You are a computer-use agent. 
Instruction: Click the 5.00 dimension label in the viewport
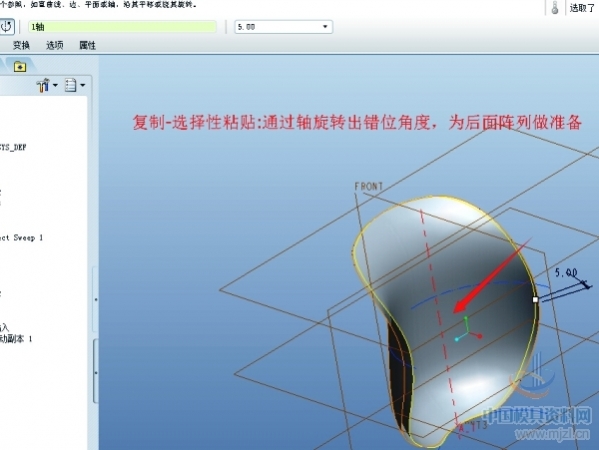coord(566,272)
